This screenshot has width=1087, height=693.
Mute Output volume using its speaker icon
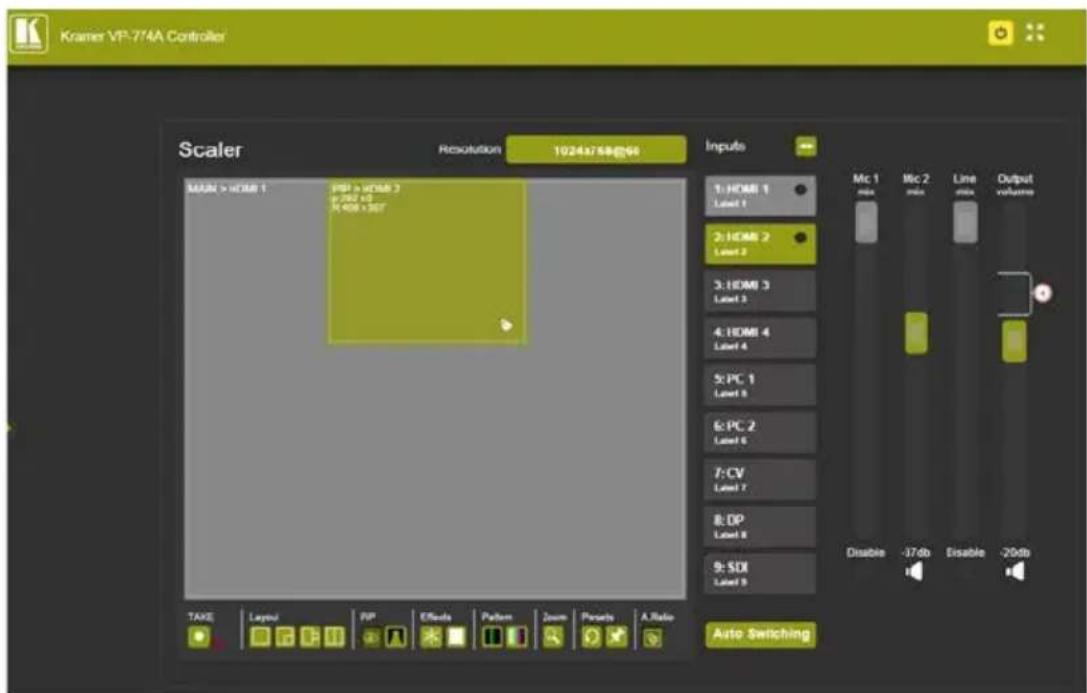pos(1015,572)
